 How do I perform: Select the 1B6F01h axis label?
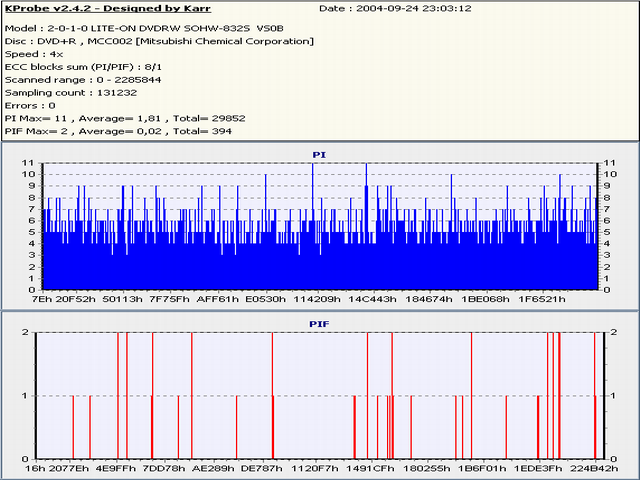tap(482, 468)
